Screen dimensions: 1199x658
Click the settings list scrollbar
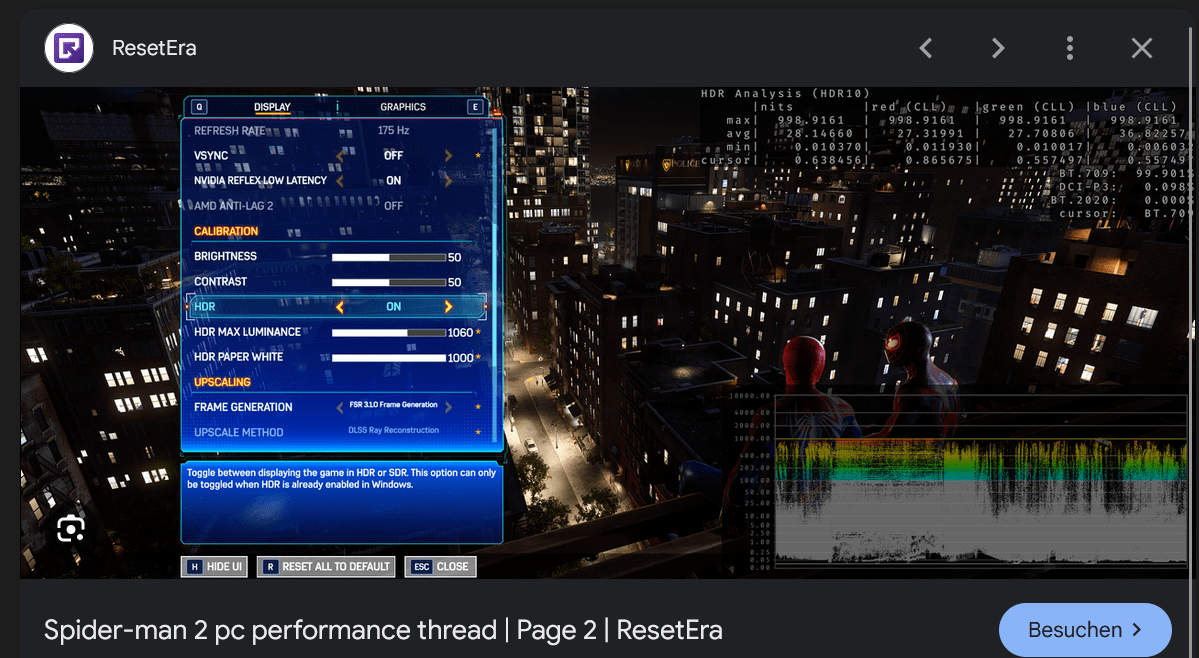pyautogui.click(x=497, y=283)
